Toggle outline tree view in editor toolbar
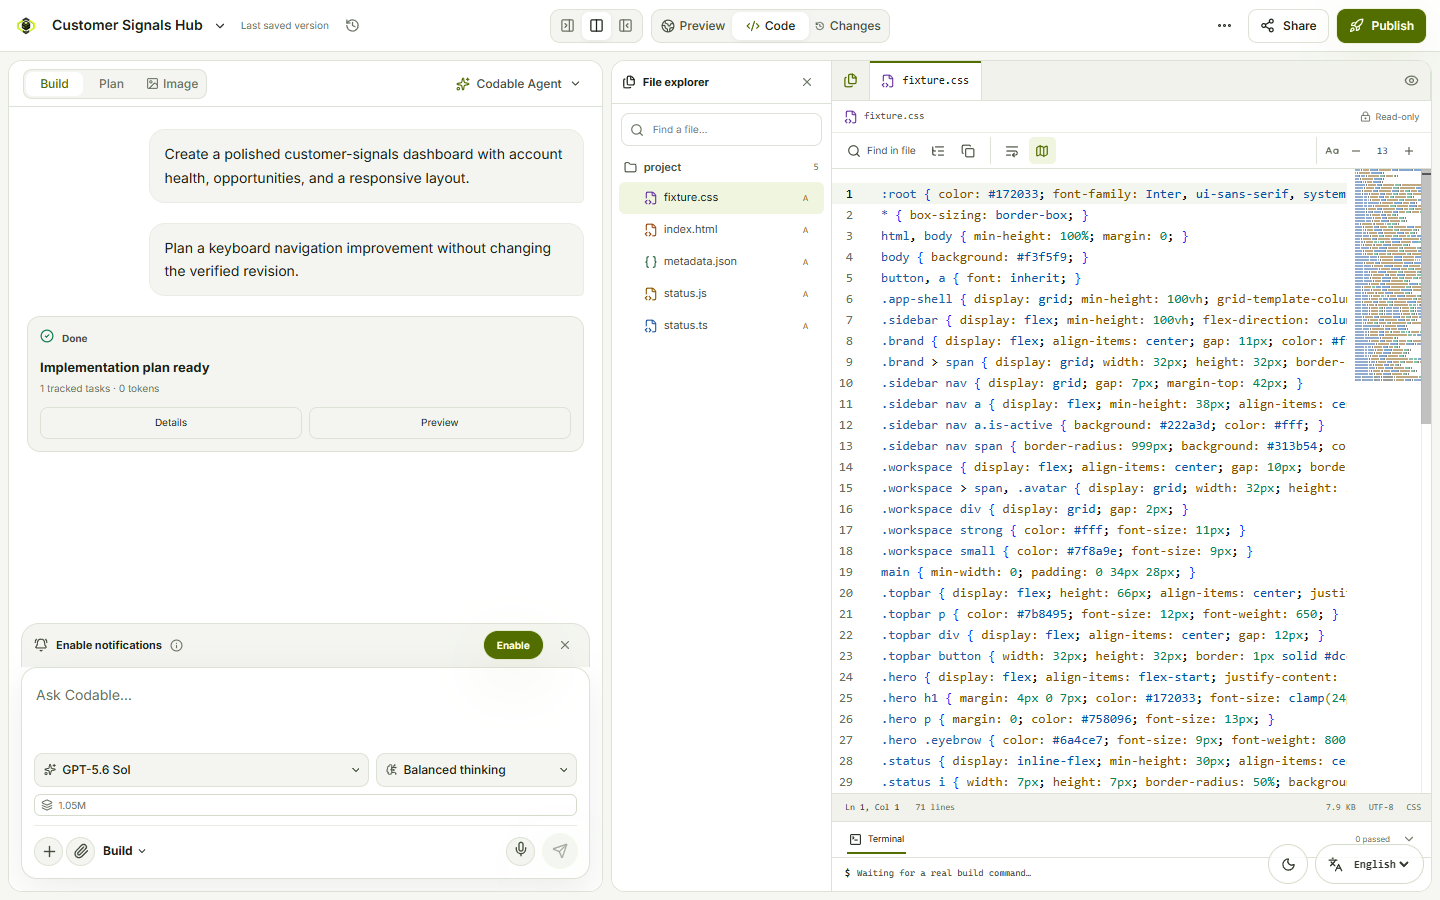This screenshot has height=900, width=1440. (938, 151)
